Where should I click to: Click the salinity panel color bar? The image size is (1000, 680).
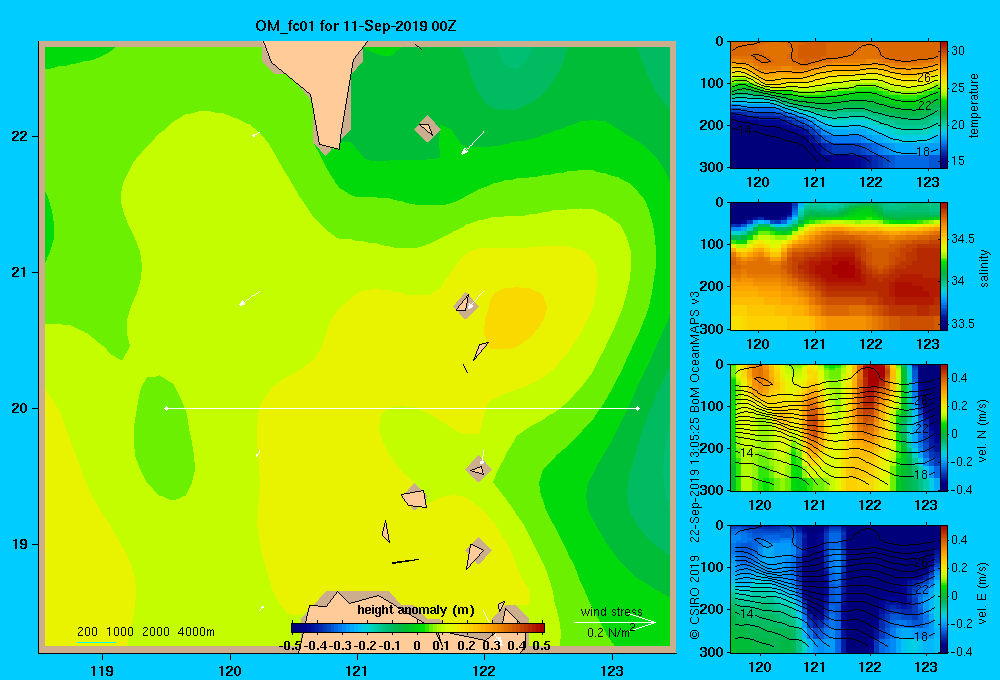943,266
